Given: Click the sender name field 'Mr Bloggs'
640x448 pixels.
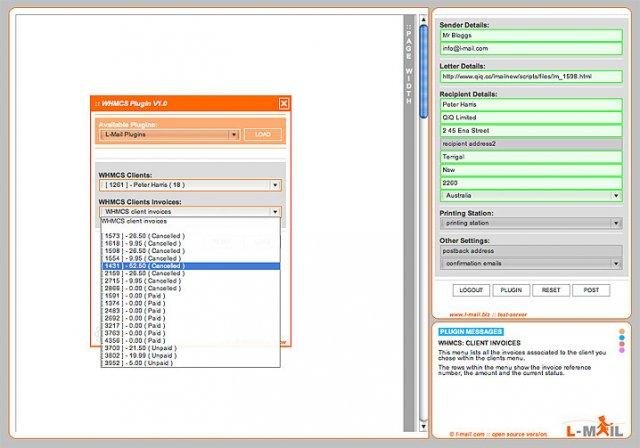Looking at the screenshot, I should click(x=531, y=35).
